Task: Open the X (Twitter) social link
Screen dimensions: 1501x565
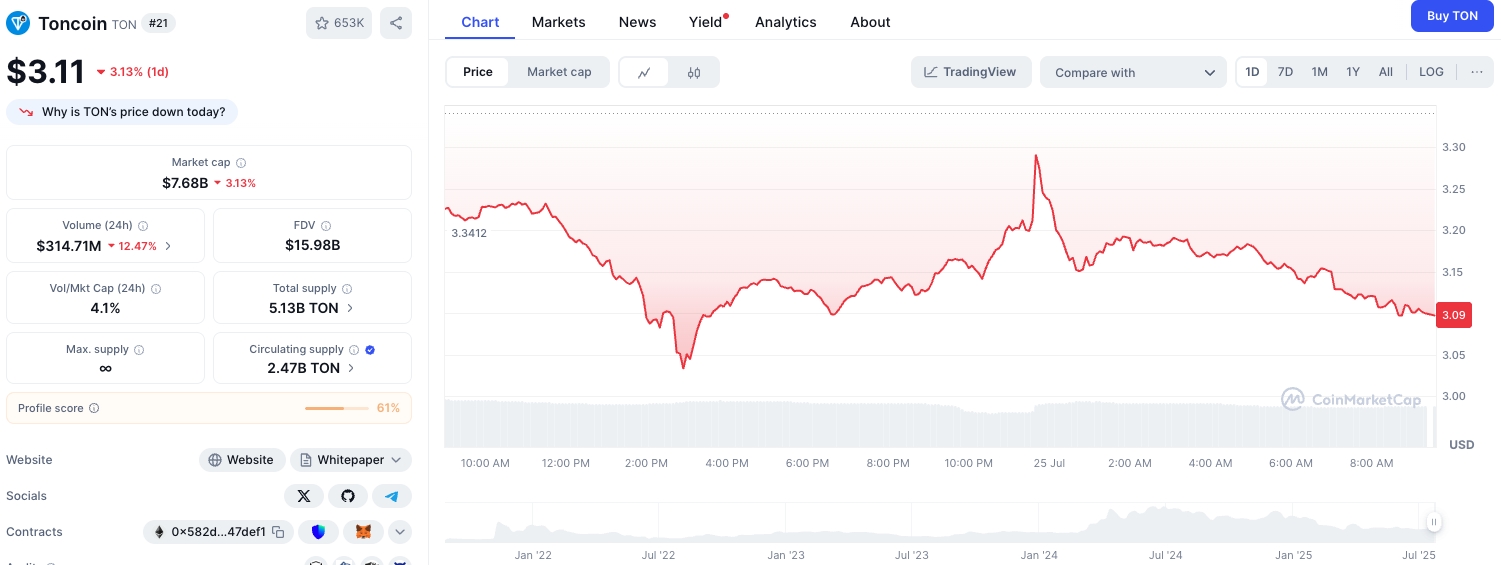Action: (304, 496)
